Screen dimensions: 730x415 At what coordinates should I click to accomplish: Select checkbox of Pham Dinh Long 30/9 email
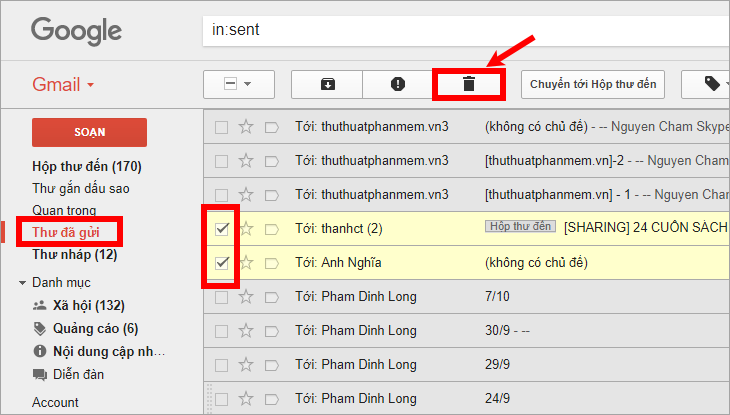click(x=221, y=331)
